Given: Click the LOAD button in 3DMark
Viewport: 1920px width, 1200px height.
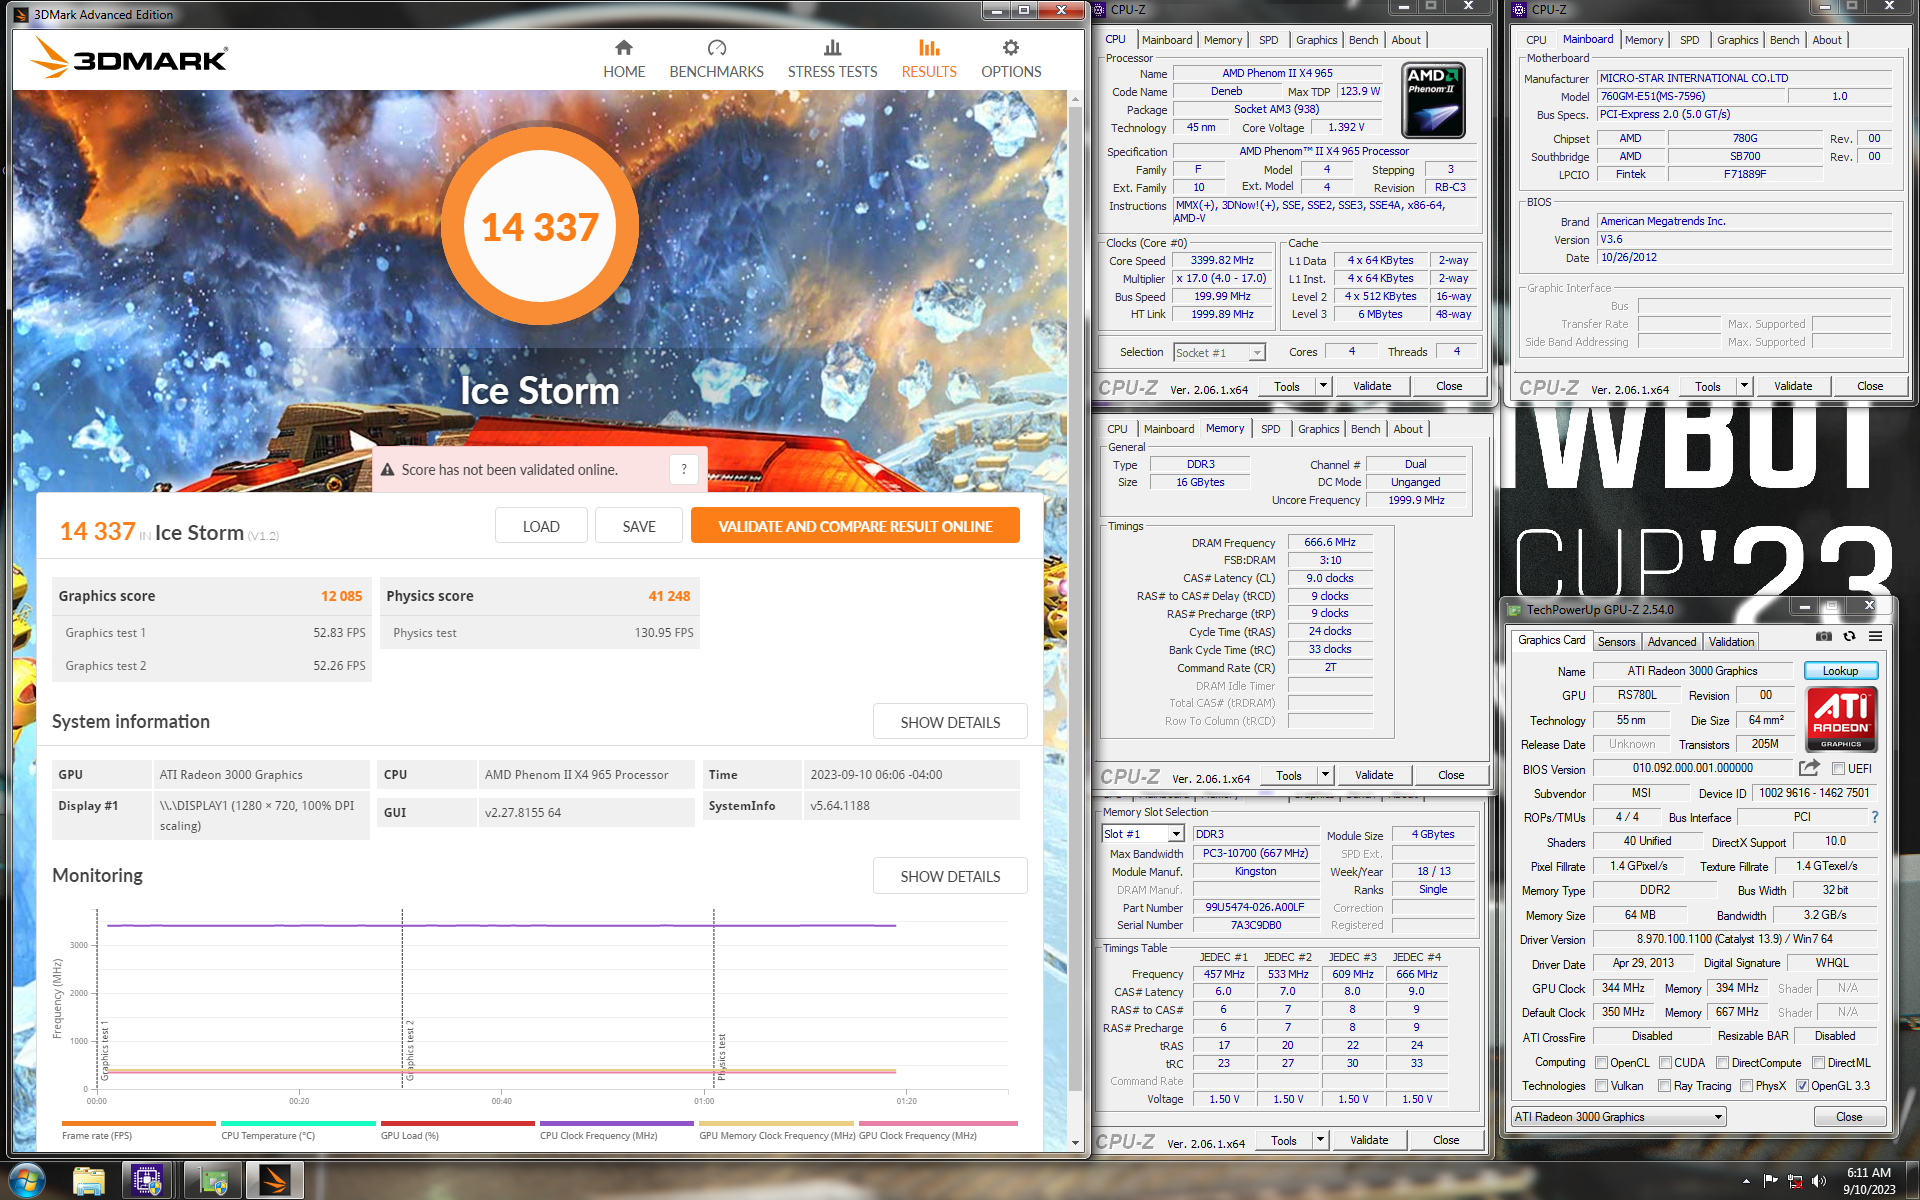Looking at the screenshot, I should [541, 526].
